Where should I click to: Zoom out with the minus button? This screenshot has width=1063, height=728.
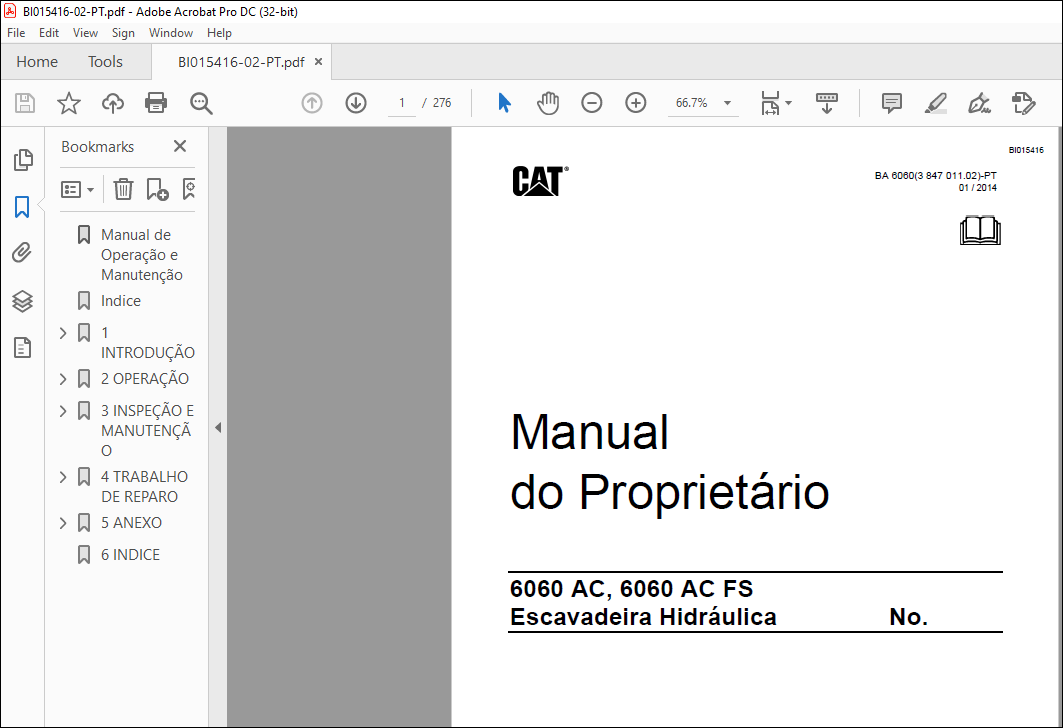tap(592, 103)
